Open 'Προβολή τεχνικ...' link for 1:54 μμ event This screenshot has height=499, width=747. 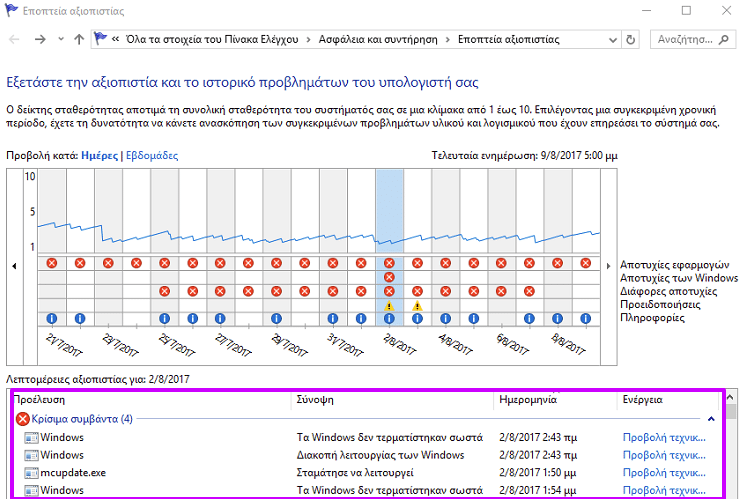664,490
